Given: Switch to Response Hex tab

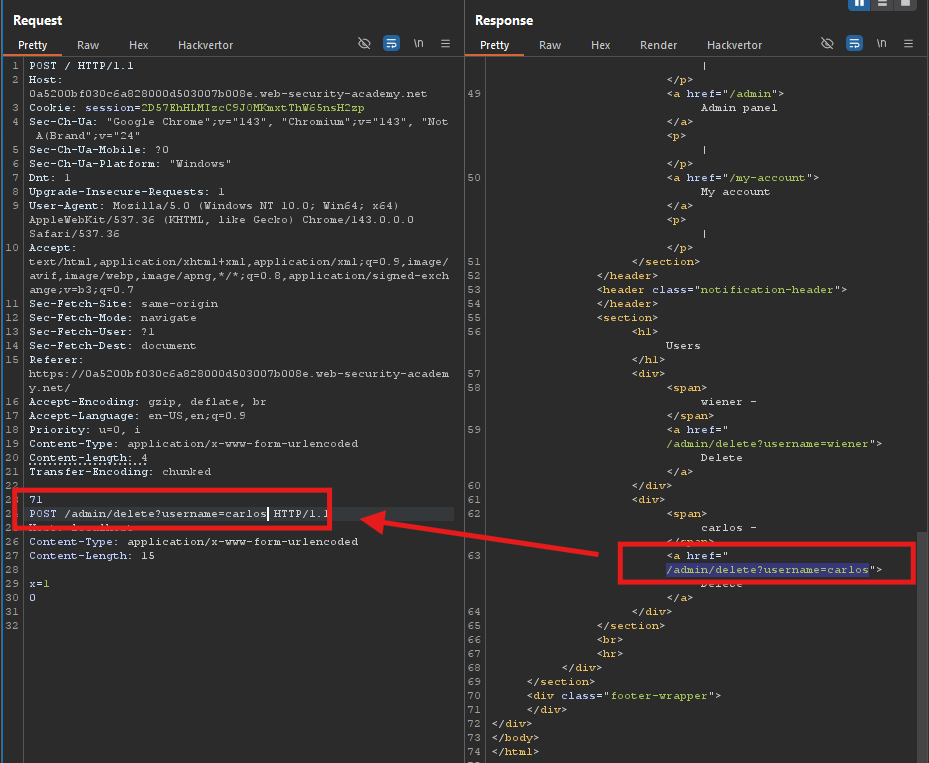Looking at the screenshot, I should [x=600, y=45].
